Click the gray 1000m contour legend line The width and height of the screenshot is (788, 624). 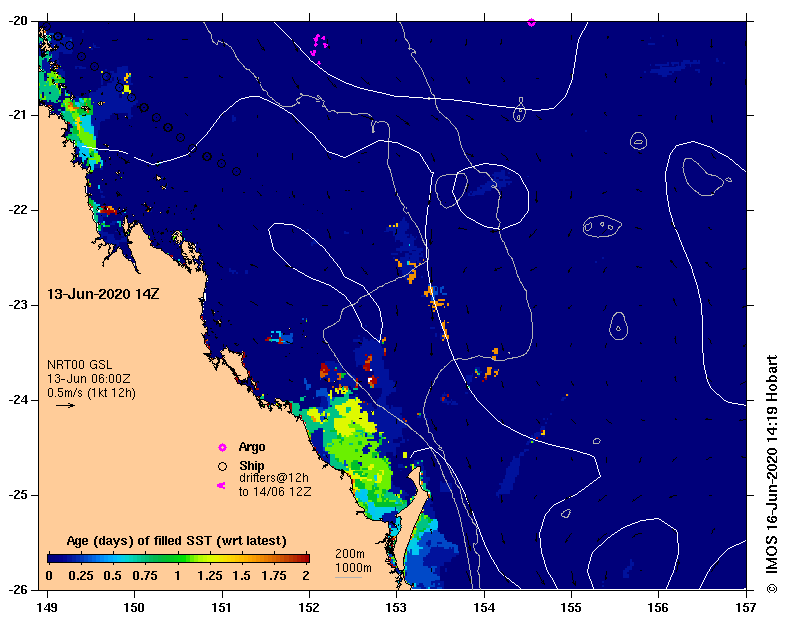click(348, 577)
